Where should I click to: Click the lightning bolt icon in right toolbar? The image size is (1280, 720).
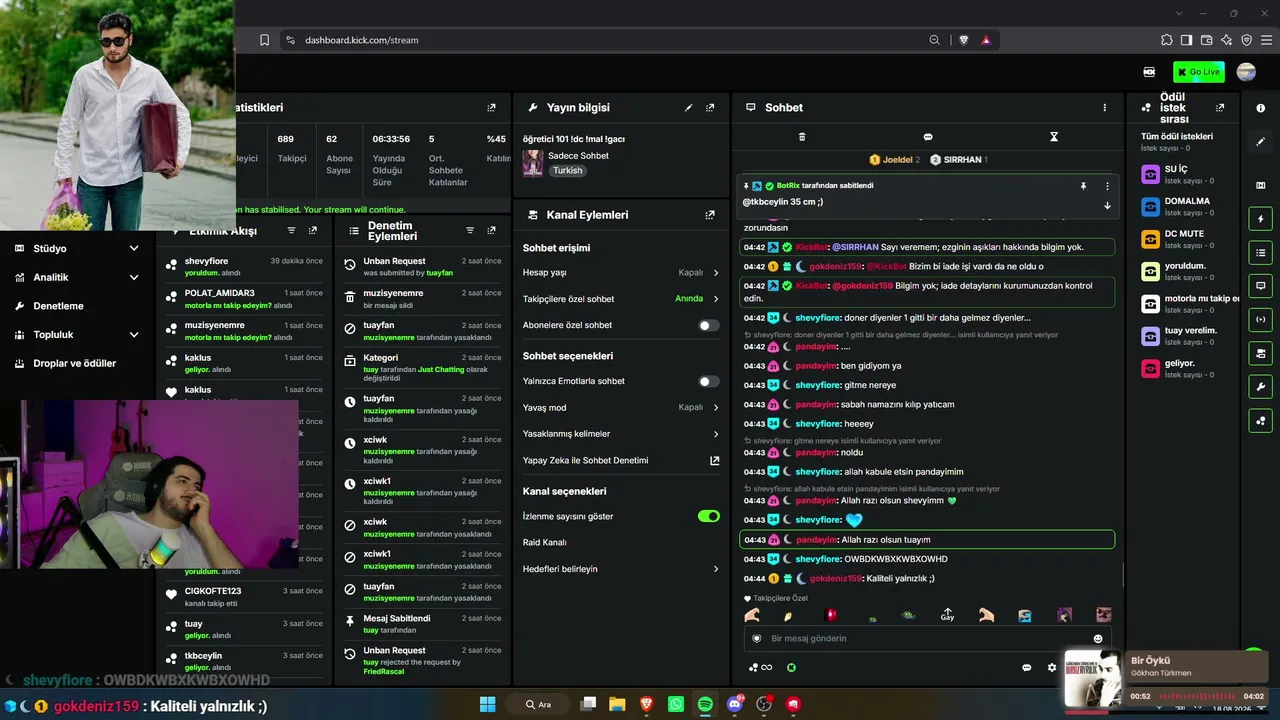tap(1260, 219)
